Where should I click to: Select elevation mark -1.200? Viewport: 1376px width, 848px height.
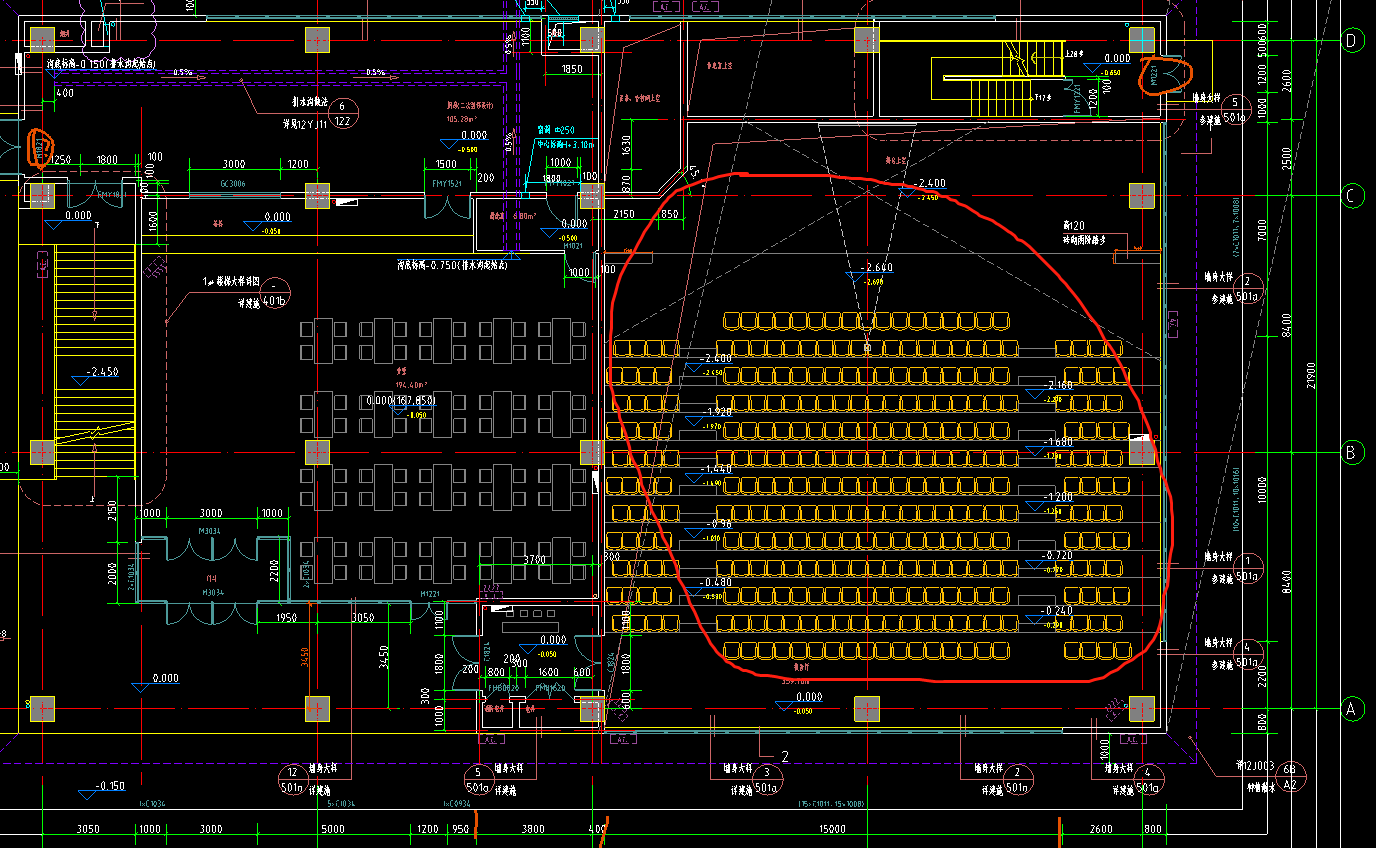point(1058,497)
